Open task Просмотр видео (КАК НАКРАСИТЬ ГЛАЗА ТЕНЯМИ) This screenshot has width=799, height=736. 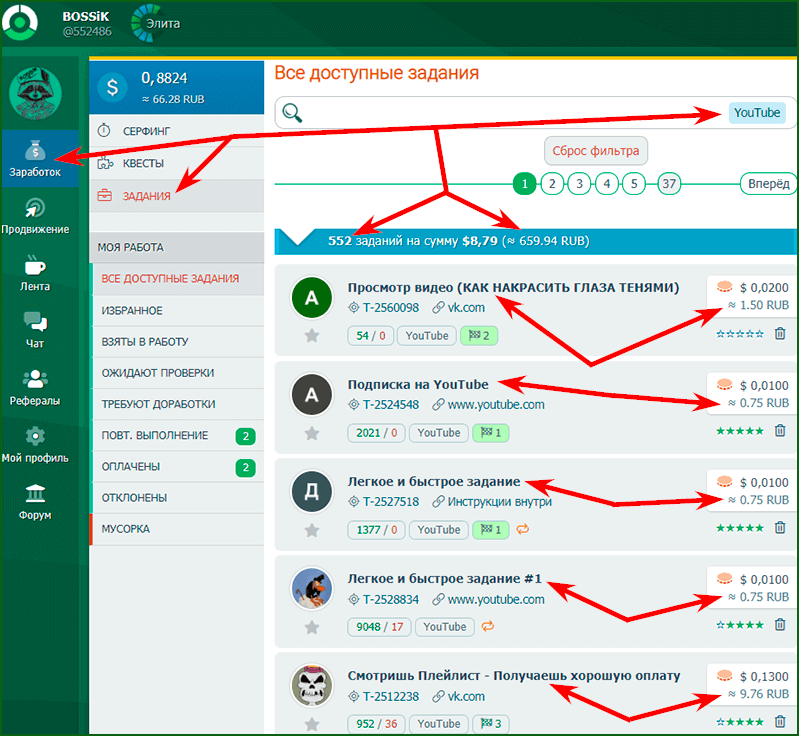[x=513, y=287]
